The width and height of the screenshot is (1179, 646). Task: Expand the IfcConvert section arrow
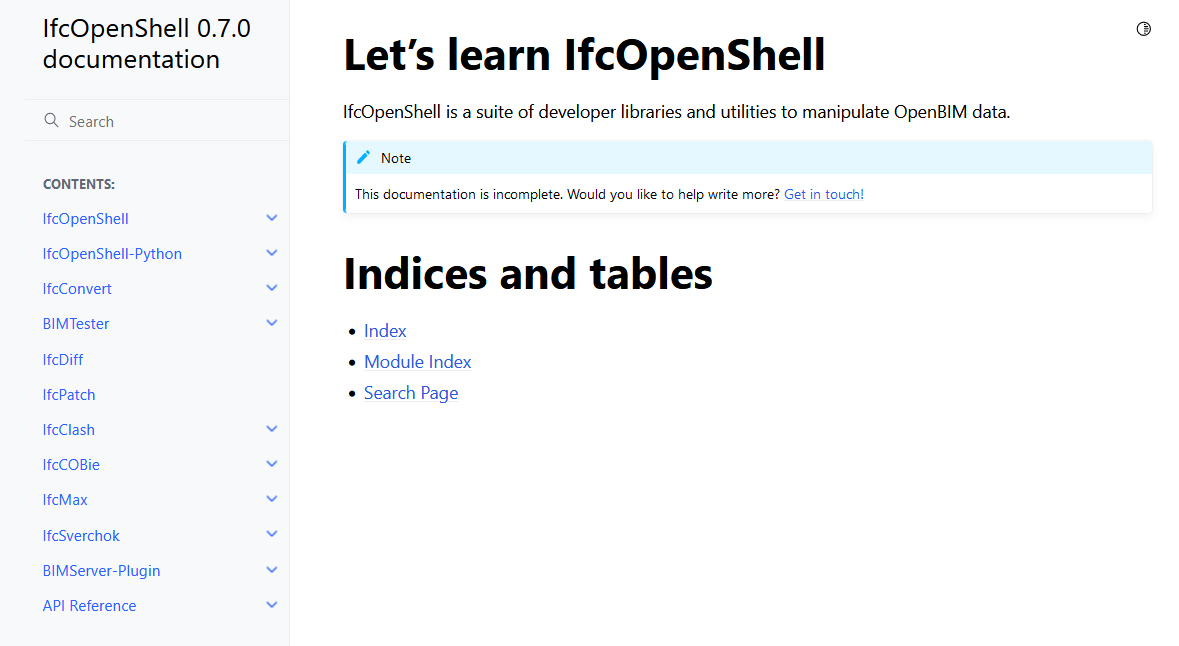[271, 288]
